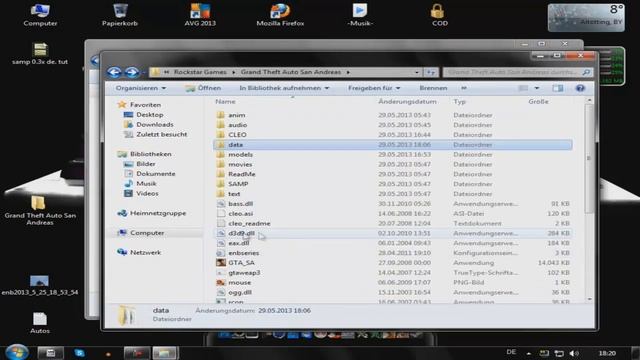This screenshot has width=640, height=360.
Task: Click the network tray icon
Action: (x=559, y=353)
